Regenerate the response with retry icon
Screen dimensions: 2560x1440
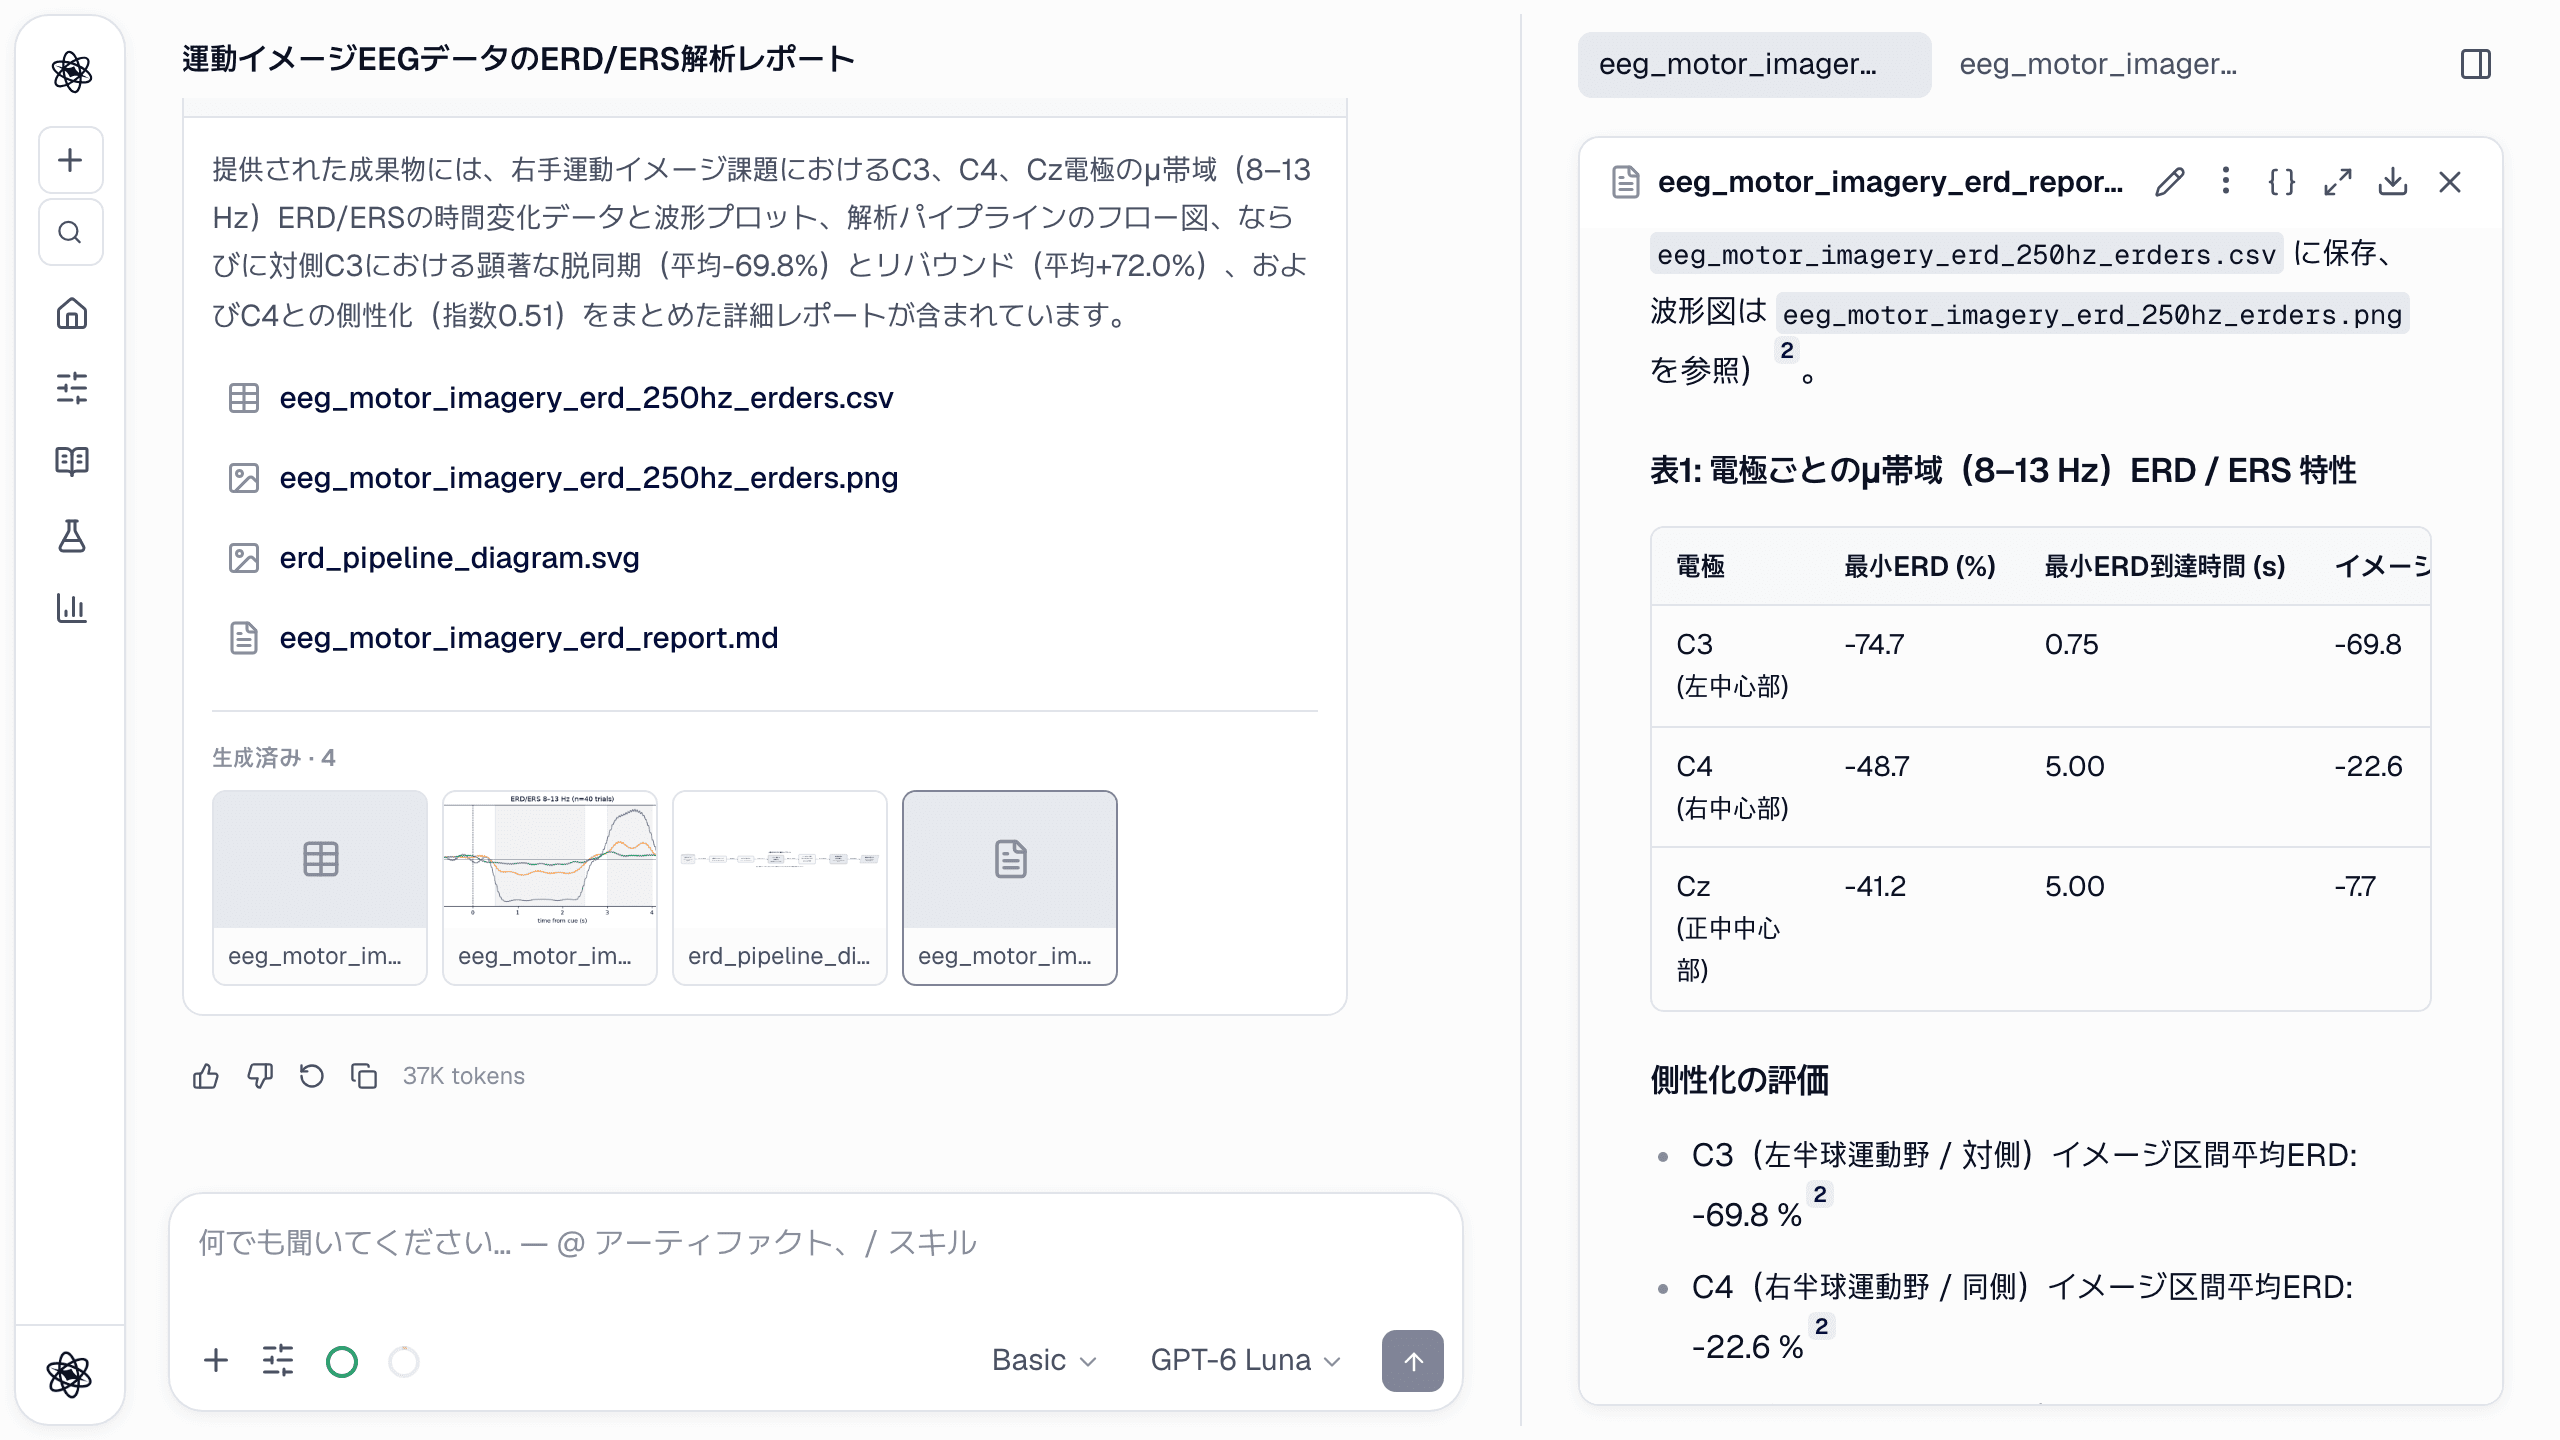tap(312, 1076)
